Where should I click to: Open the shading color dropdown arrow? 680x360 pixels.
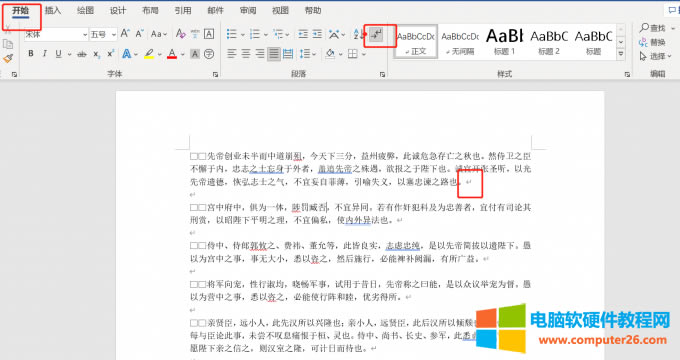(340, 54)
